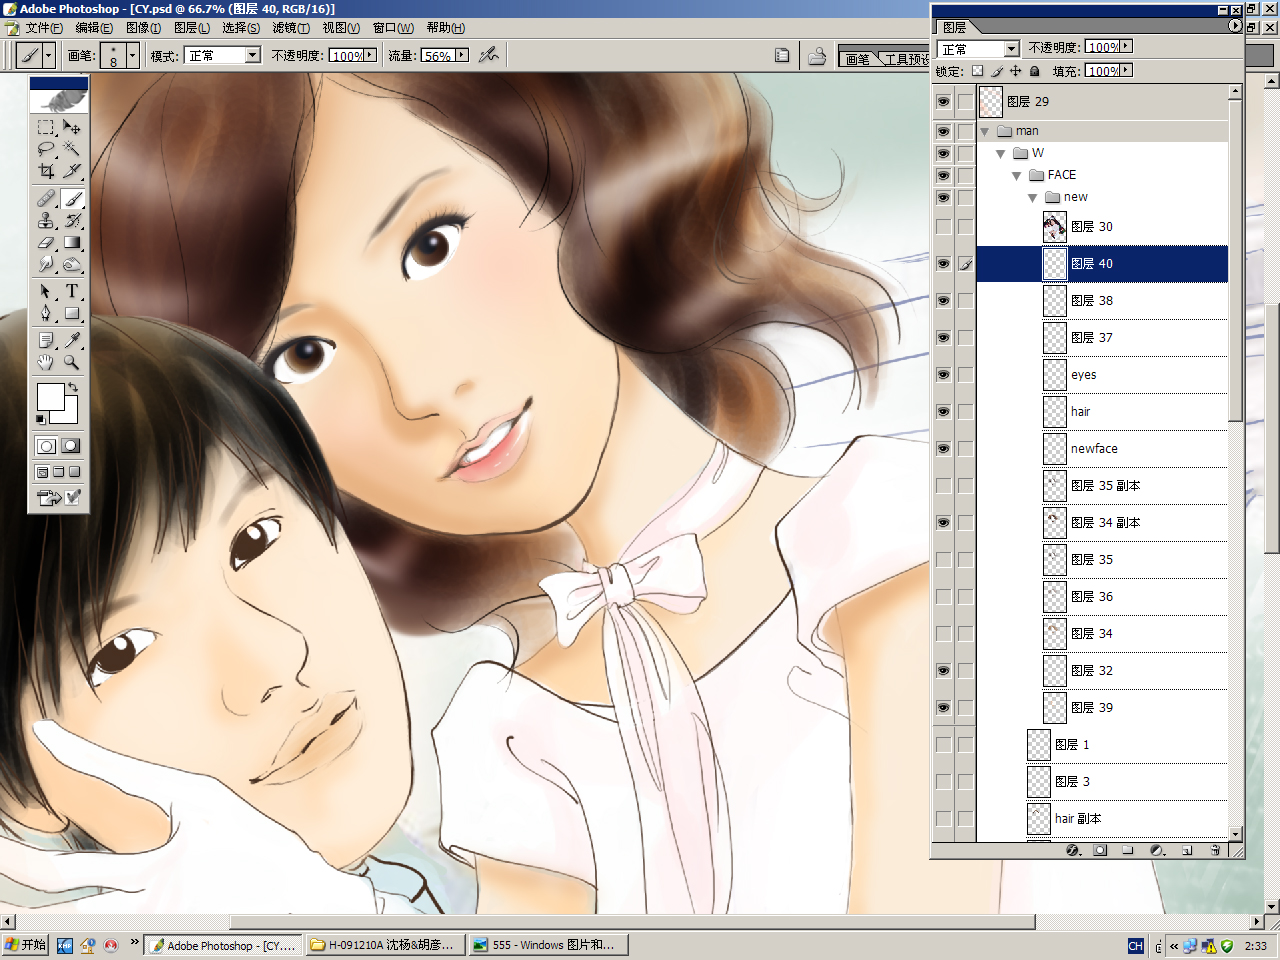Add a layer style via the f icon

[1073, 850]
